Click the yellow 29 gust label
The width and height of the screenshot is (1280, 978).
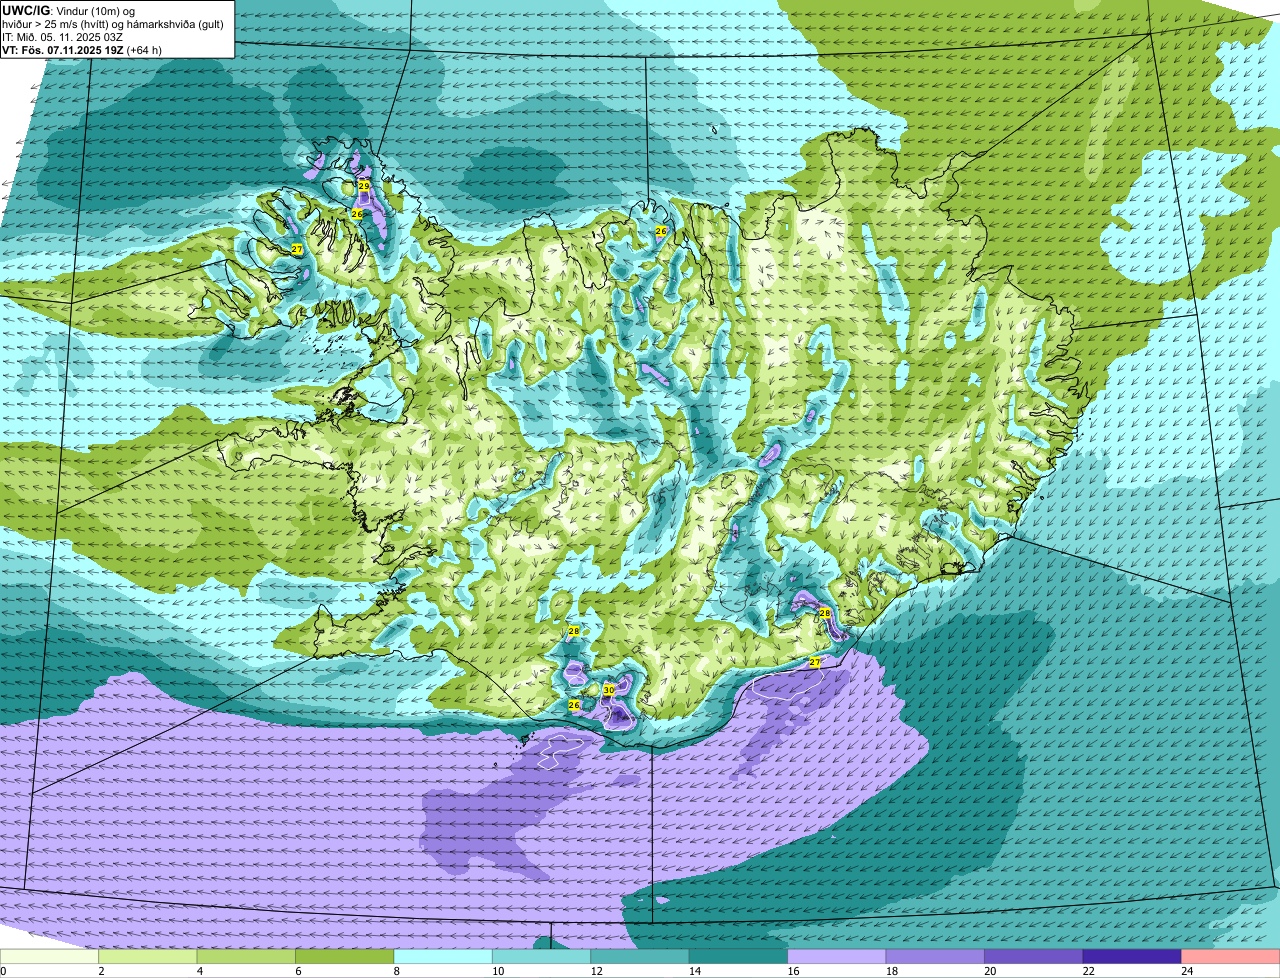364,186
